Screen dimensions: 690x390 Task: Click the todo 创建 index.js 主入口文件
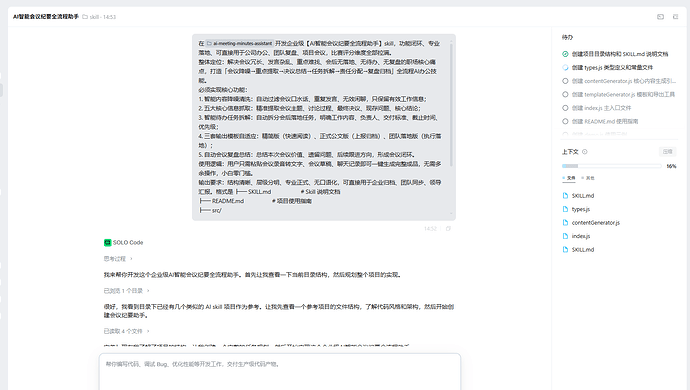click(601, 108)
